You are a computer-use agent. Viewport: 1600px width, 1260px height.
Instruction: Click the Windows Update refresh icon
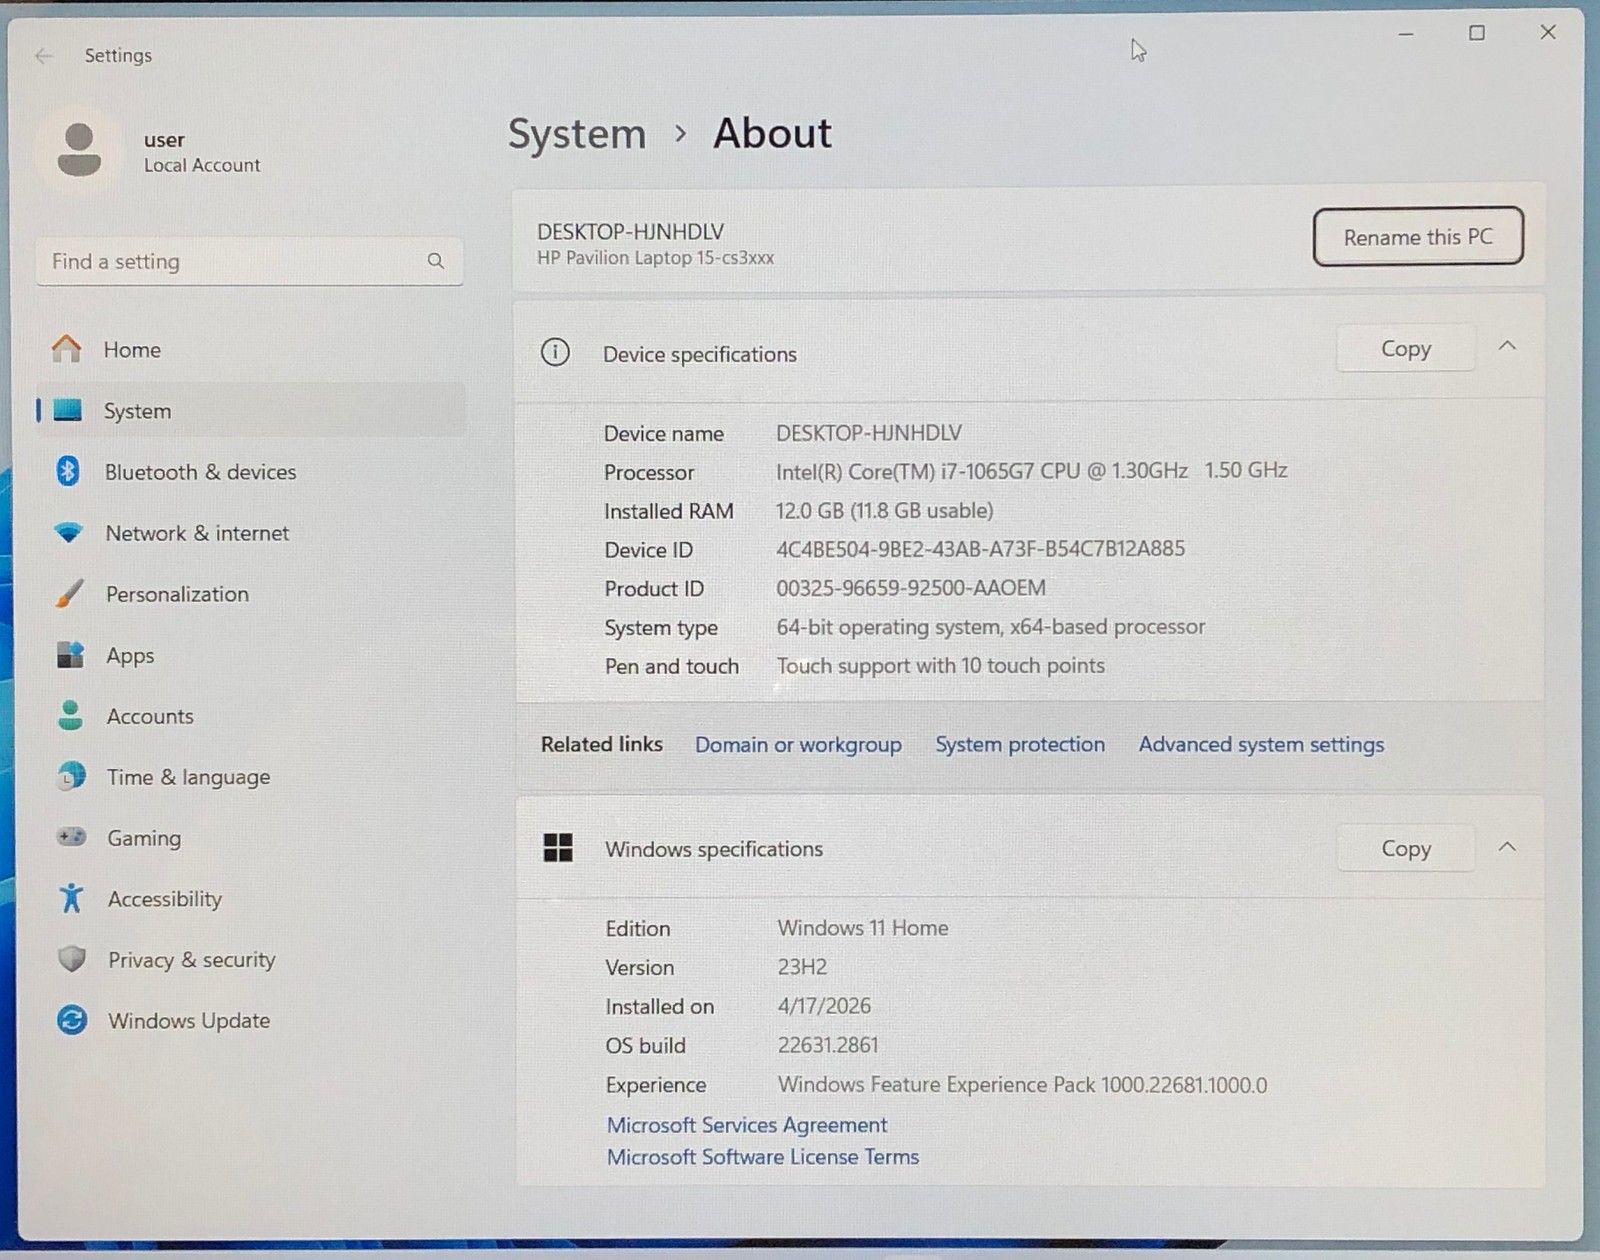pyautogui.click(x=72, y=1020)
